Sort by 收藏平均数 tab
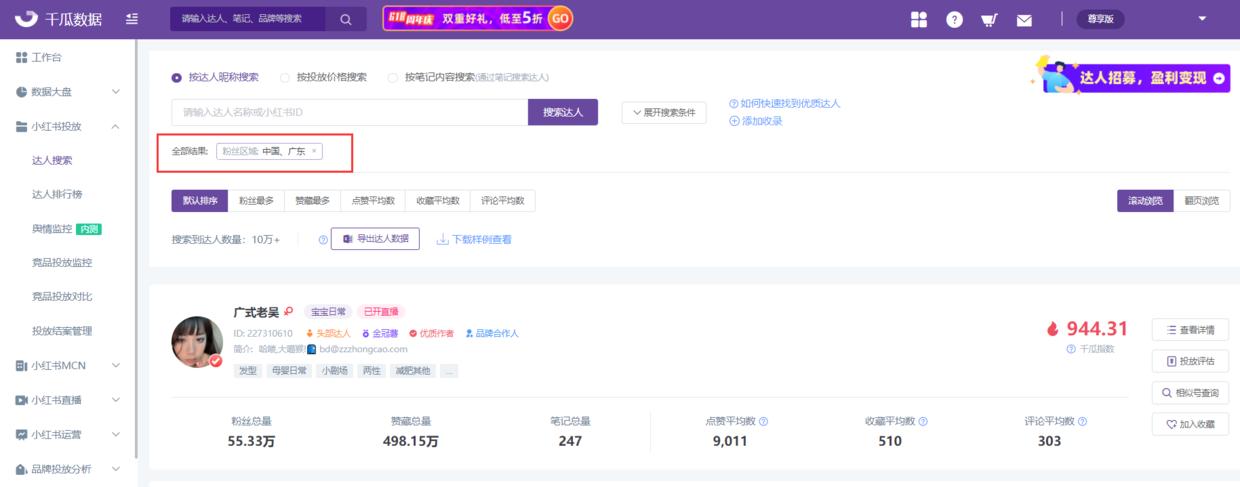 coord(437,201)
